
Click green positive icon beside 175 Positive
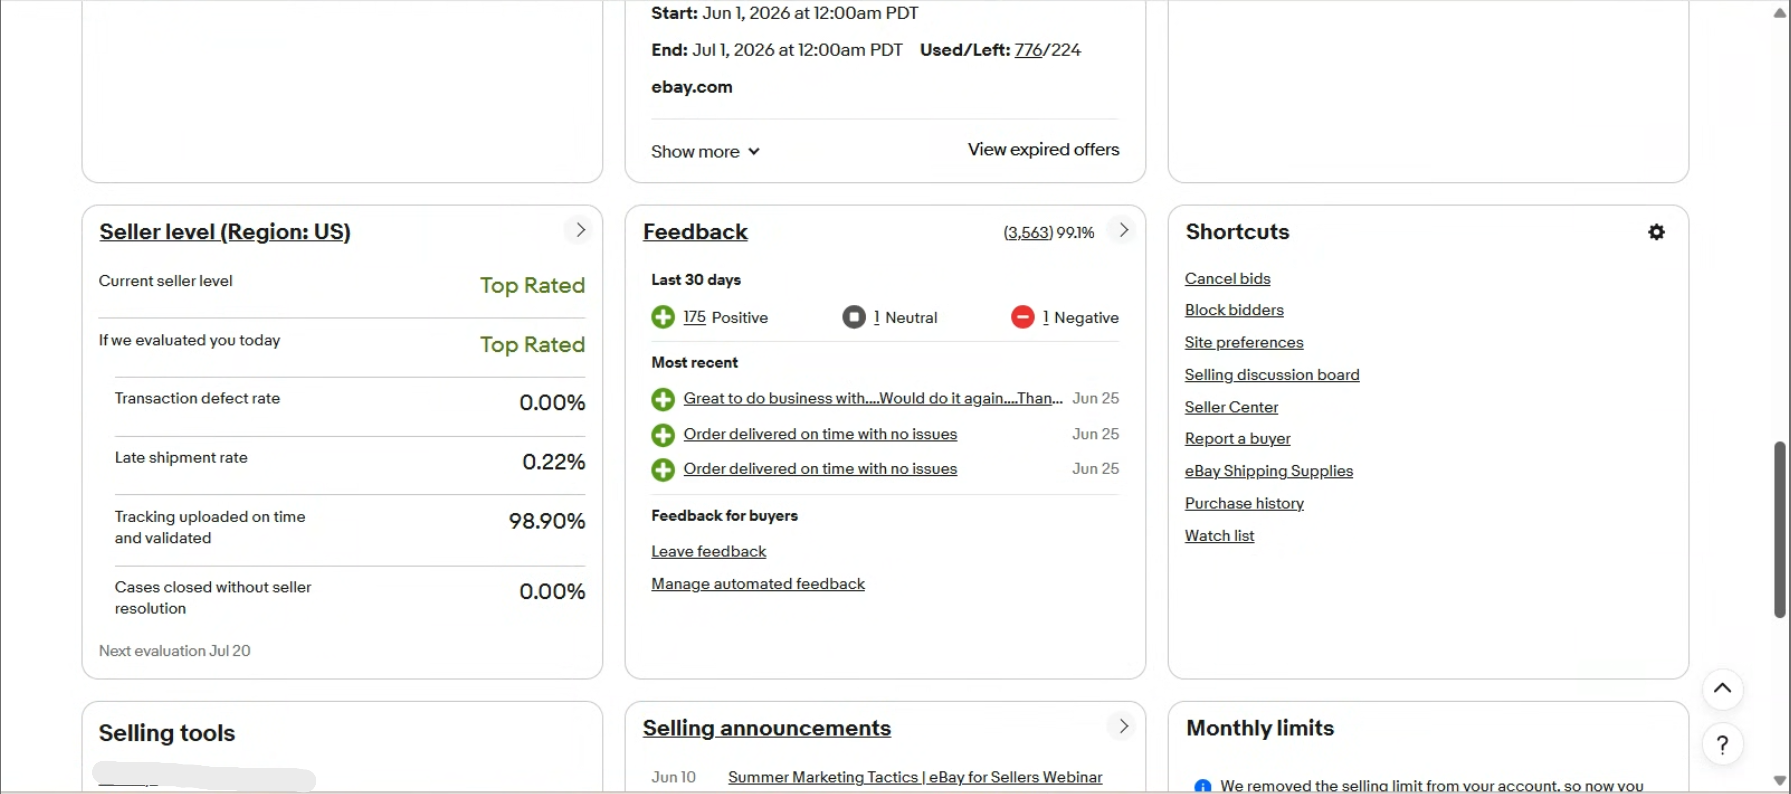pyautogui.click(x=663, y=317)
